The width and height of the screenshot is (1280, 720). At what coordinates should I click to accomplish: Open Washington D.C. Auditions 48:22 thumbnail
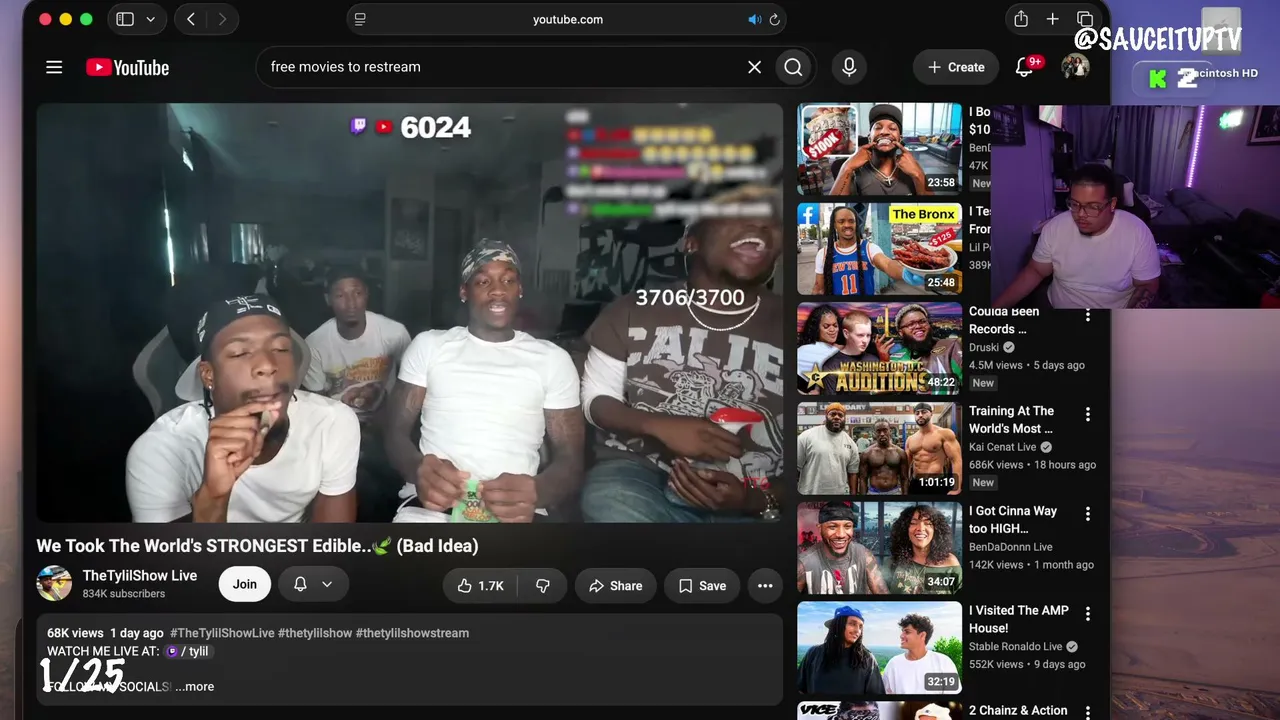879,348
